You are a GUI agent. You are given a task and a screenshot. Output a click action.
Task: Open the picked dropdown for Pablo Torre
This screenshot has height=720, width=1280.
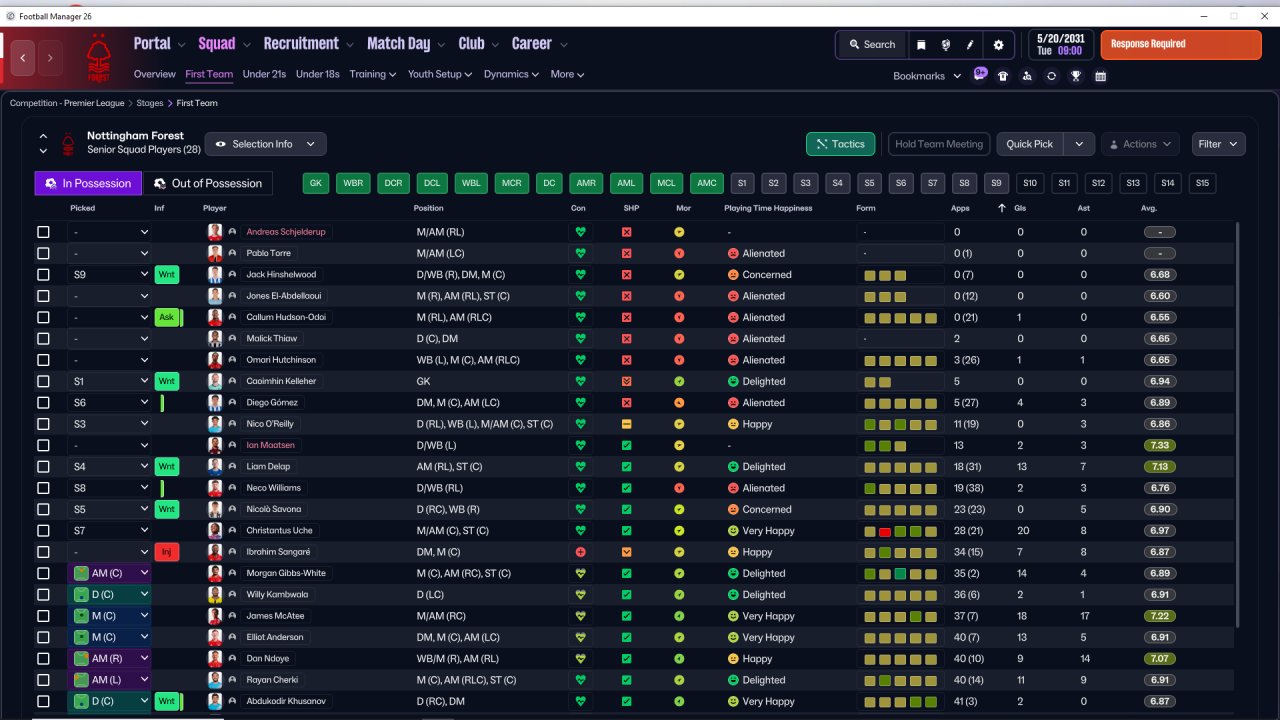(x=110, y=254)
